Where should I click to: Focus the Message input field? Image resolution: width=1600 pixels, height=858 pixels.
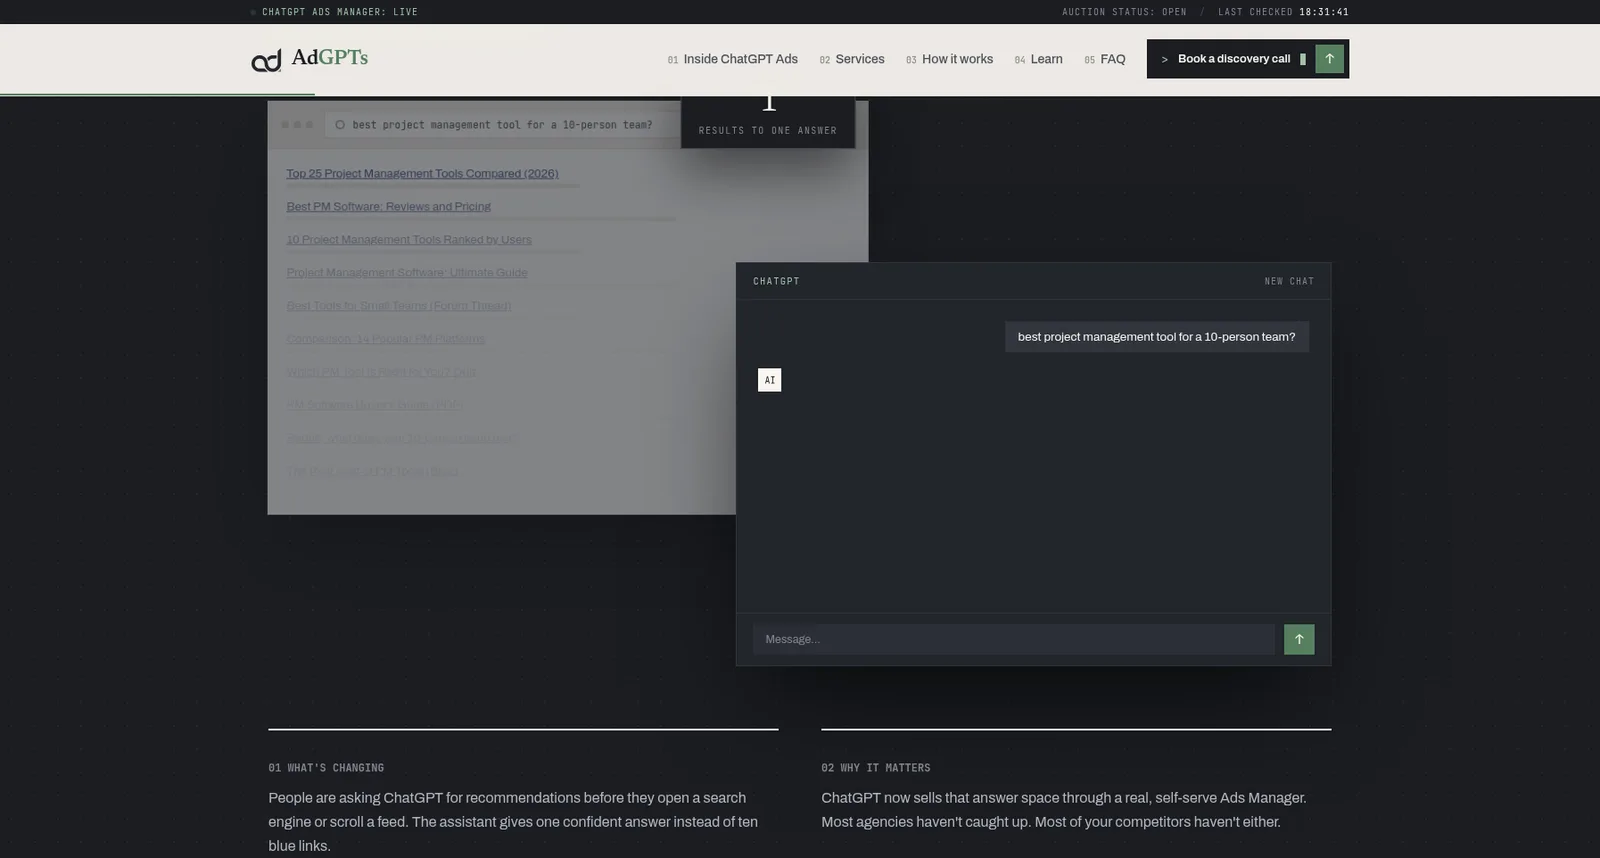(1014, 639)
